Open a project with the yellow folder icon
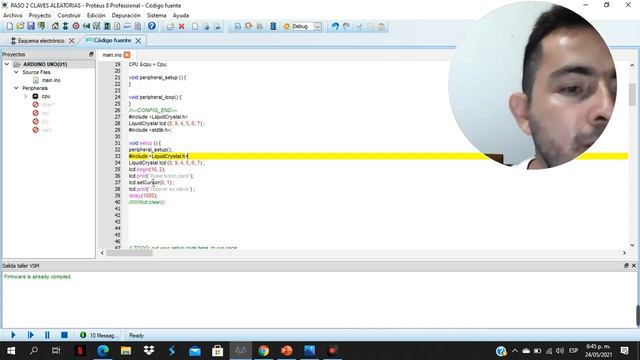This screenshot has height=360, width=640. [x=20, y=27]
